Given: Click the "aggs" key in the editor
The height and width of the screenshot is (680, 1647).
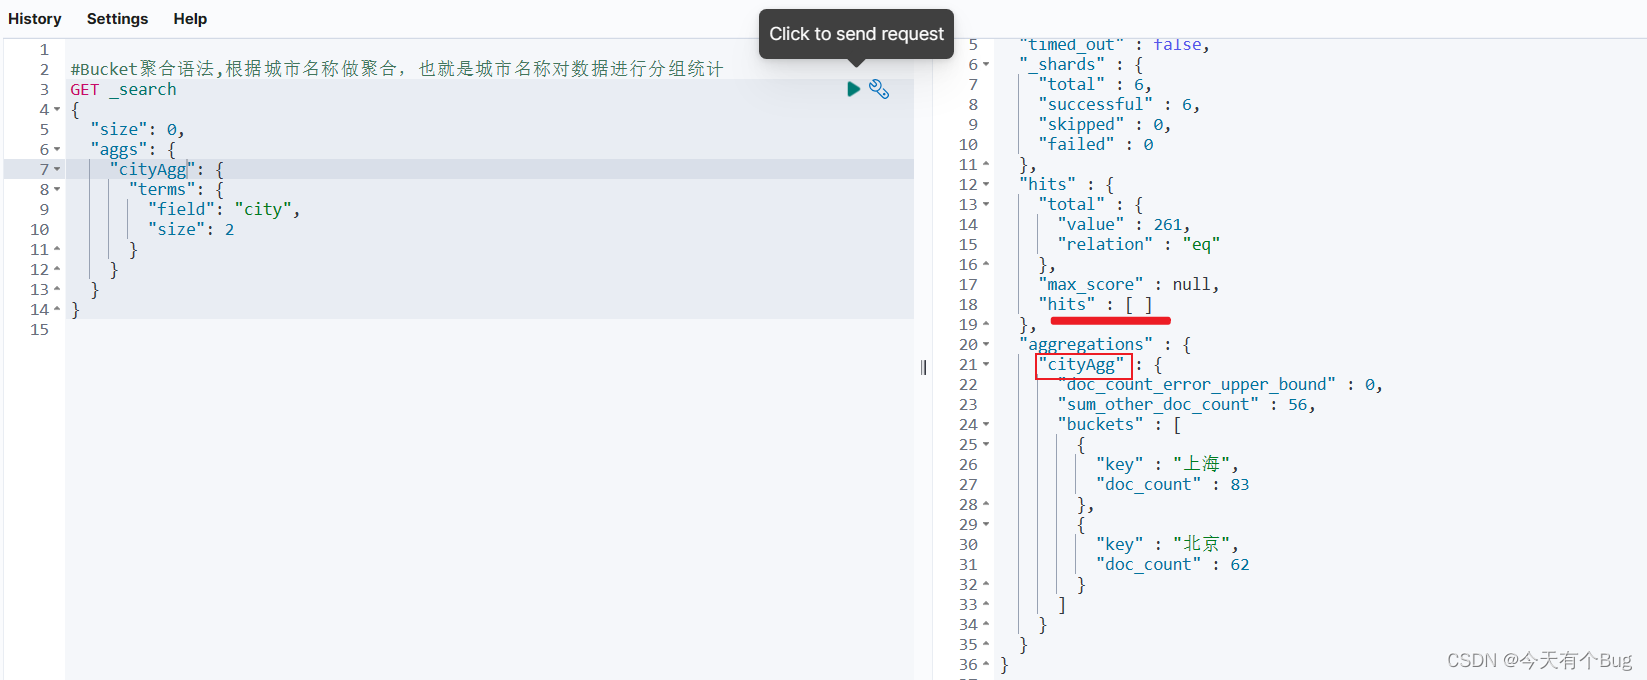Looking at the screenshot, I should tap(119, 149).
